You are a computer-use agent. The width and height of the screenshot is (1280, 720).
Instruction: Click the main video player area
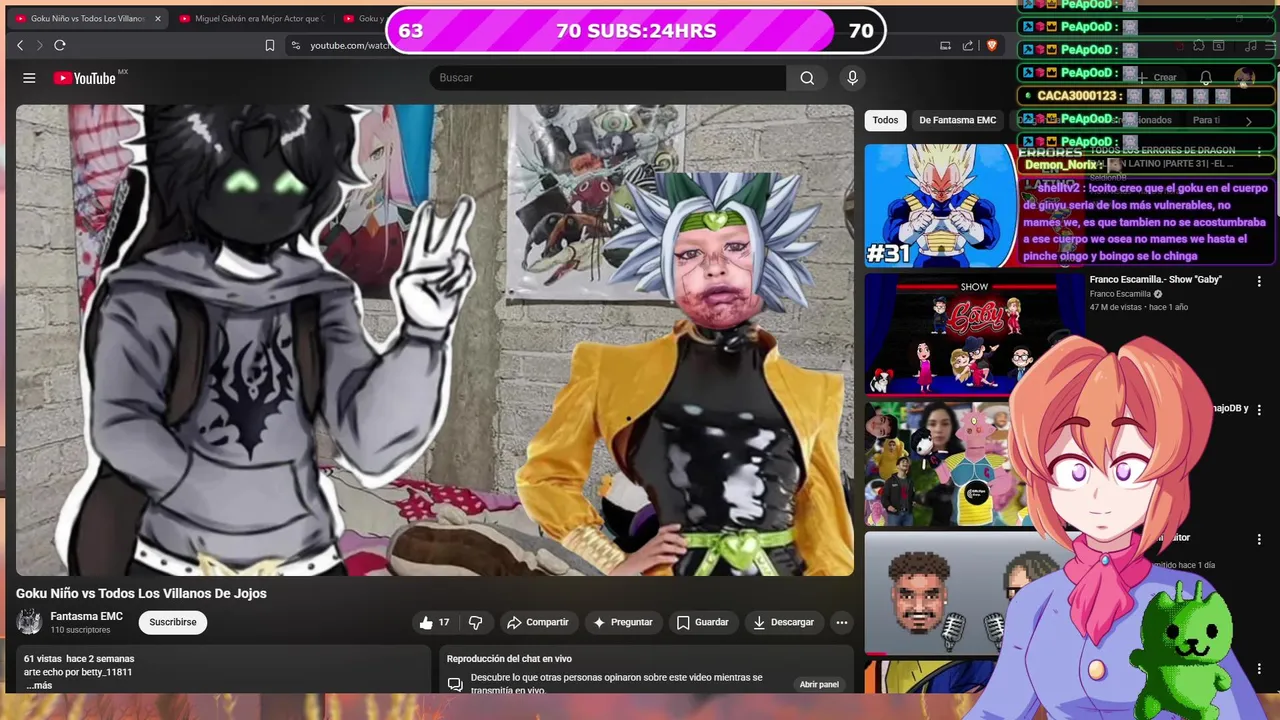click(x=435, y=340)
